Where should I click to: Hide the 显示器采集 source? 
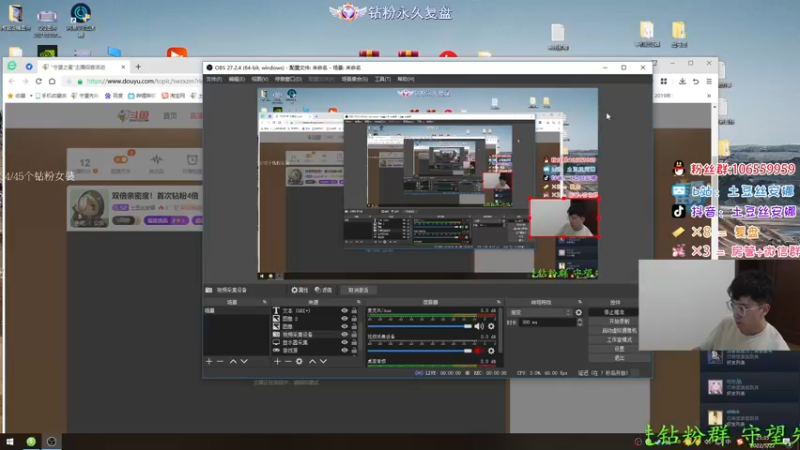[x=344, y=342]
